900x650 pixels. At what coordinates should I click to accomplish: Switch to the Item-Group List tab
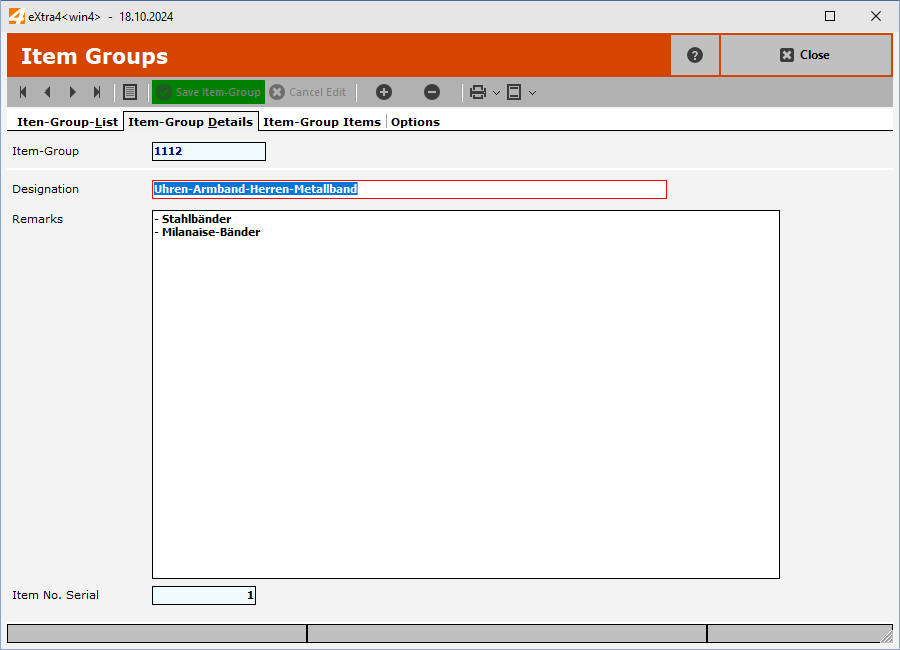tap(67, 122)
